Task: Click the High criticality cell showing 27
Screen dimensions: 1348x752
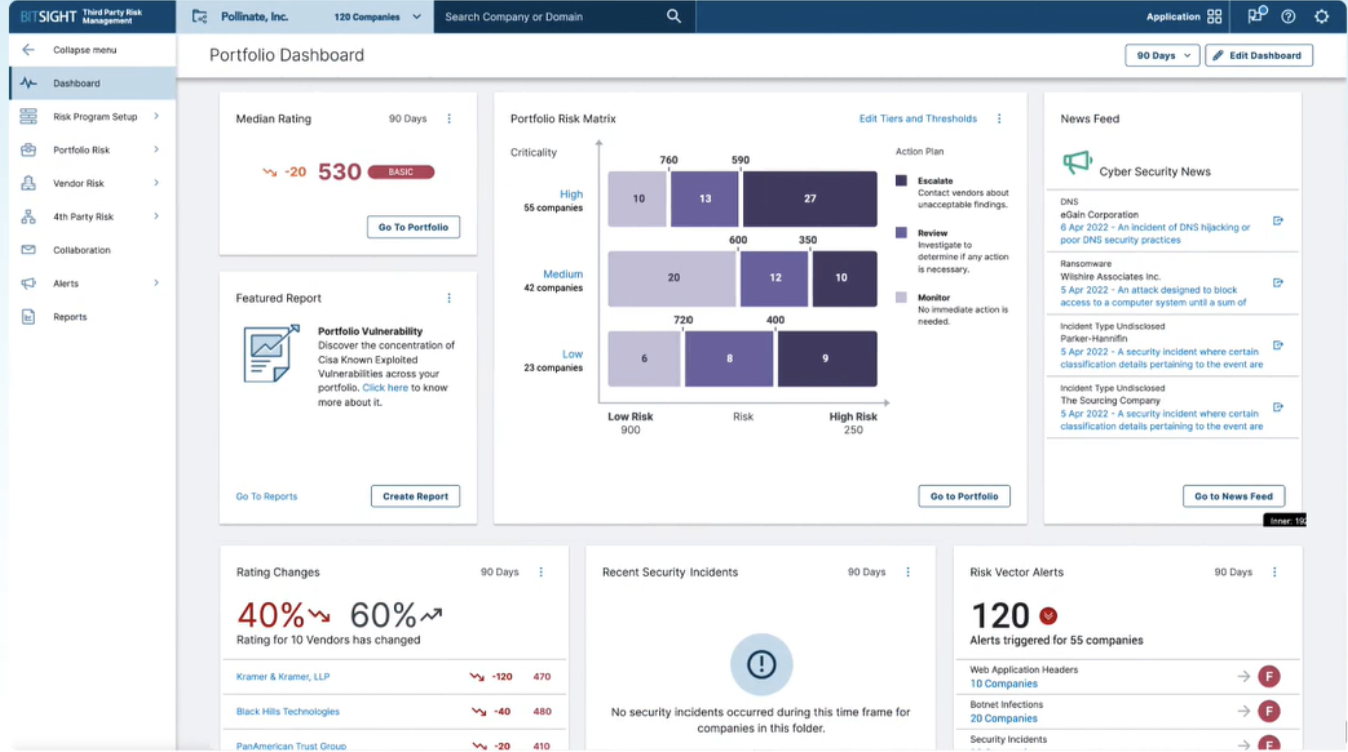Action: click(810, 199)
